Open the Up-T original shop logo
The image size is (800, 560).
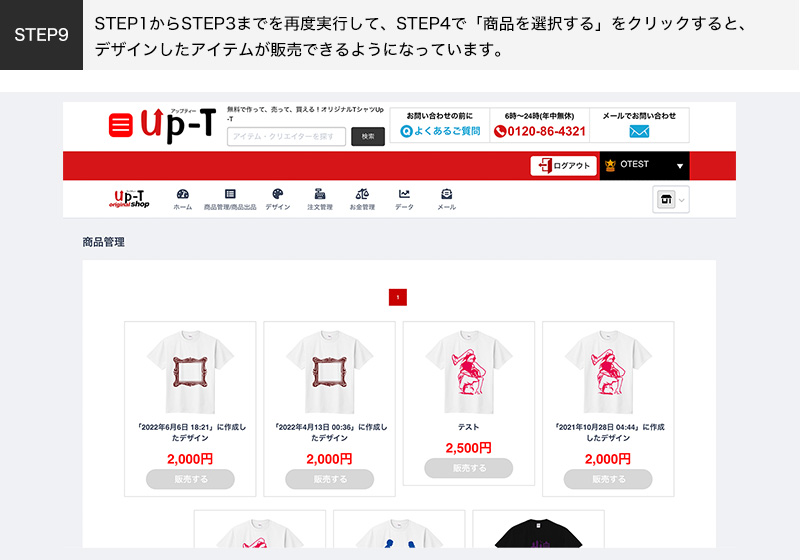tap(129, 199)
